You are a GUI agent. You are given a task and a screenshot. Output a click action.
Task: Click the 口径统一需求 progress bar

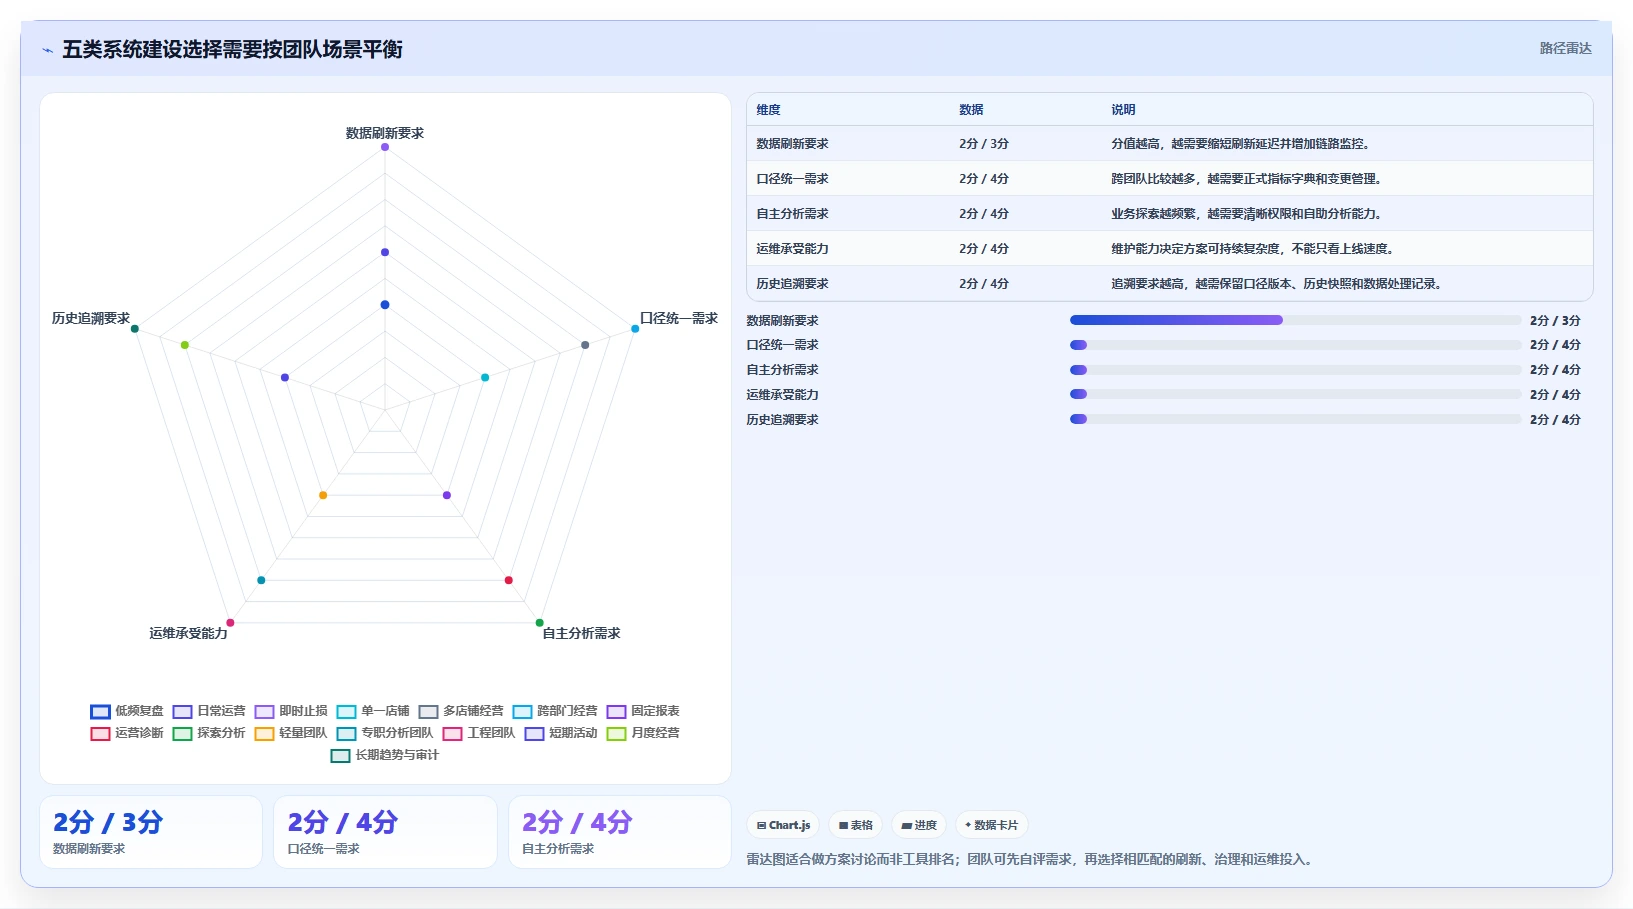tap(1295, 345)
